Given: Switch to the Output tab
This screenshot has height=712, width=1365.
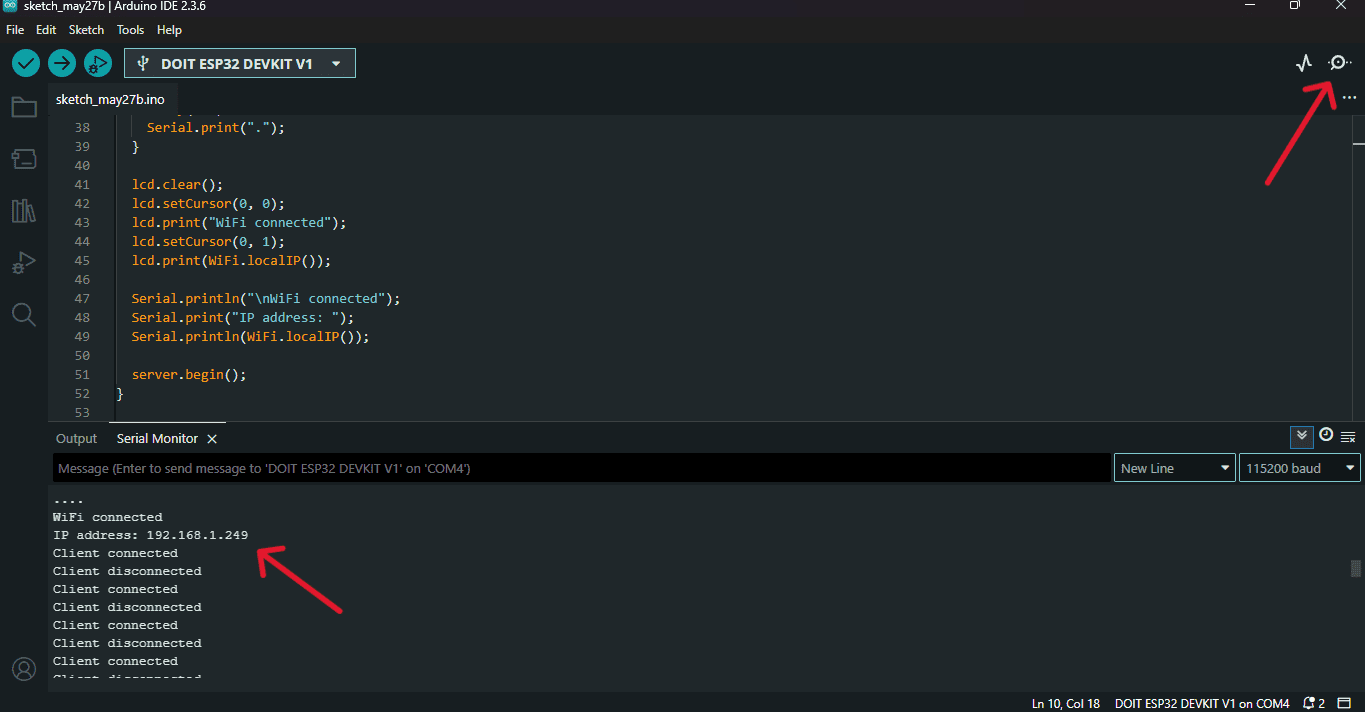Looking at the screenshot, I should [x=77, y=439].
